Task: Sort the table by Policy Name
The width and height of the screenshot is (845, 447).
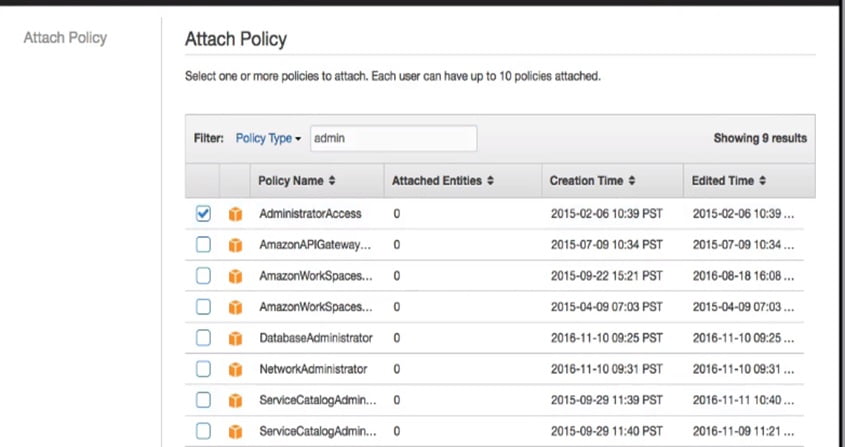Action: click(296, 181)
